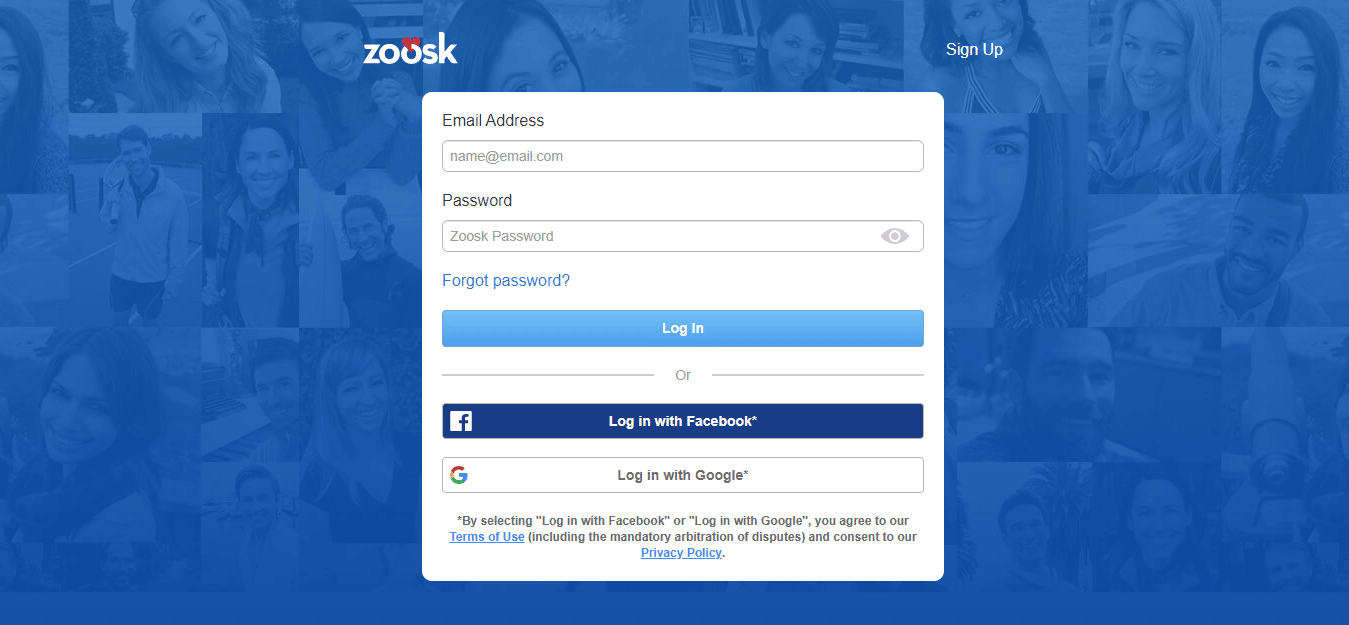Select the Log in with Facebook text
1349x625 pixels.
click(x=683, y=421)
